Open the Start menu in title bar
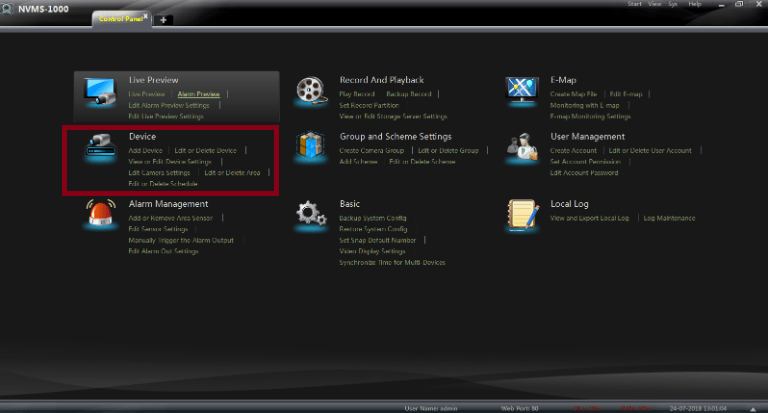This screenshot has width=768, height=413. 634,4
